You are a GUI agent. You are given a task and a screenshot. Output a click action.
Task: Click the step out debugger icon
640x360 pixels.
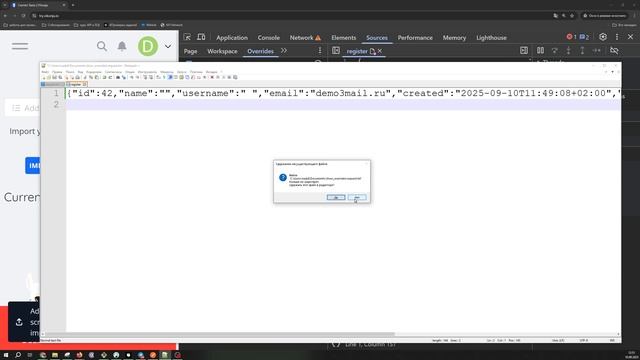[x=582, y=51]
